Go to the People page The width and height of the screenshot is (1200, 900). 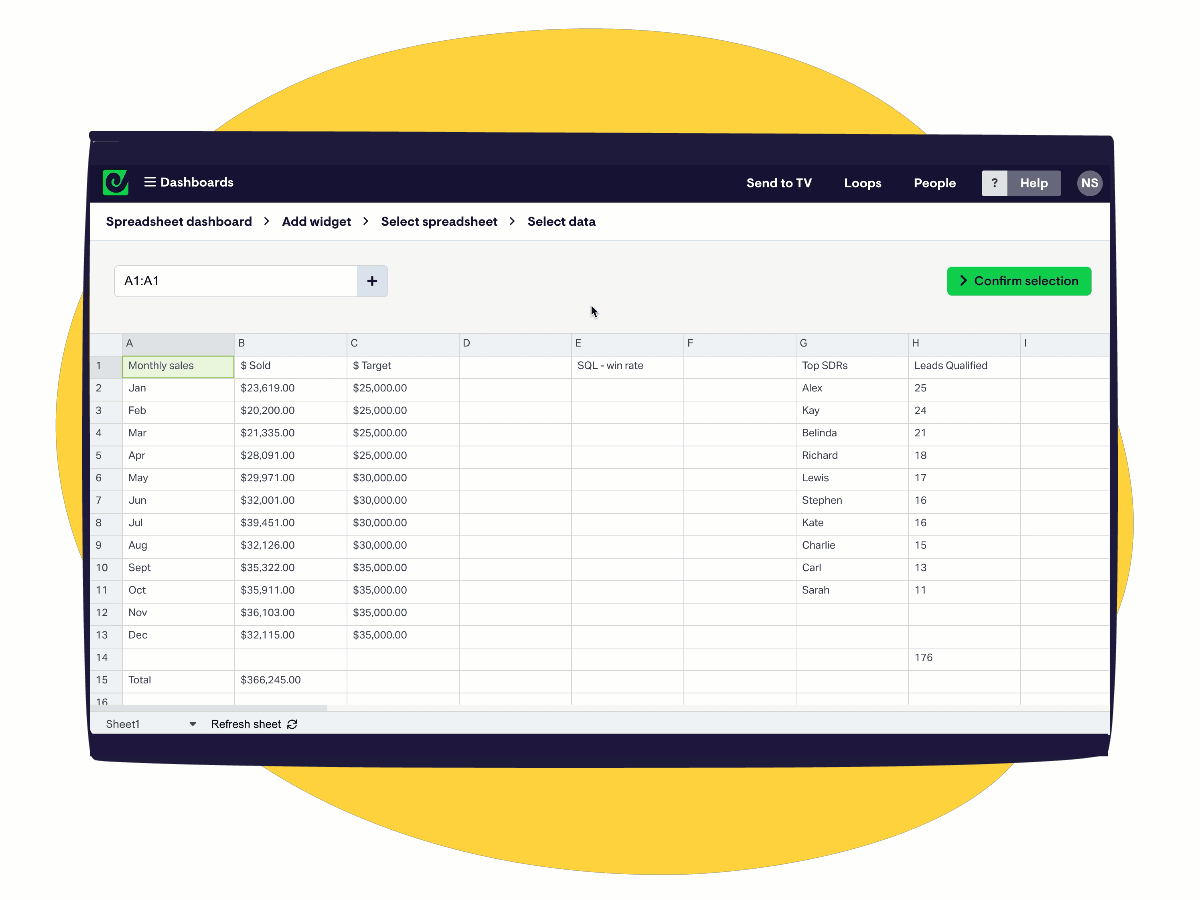pos(934,183)
